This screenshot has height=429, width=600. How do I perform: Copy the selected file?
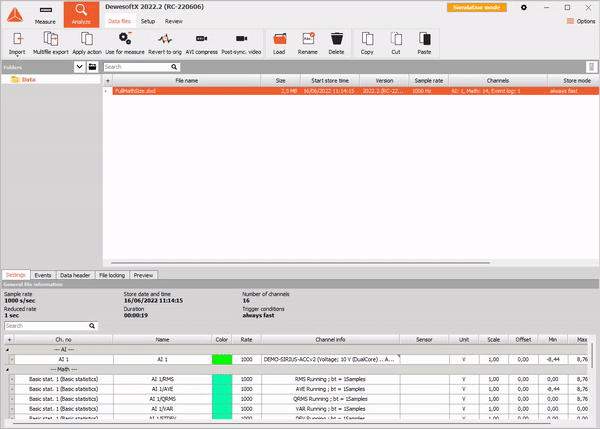[367, 44]
